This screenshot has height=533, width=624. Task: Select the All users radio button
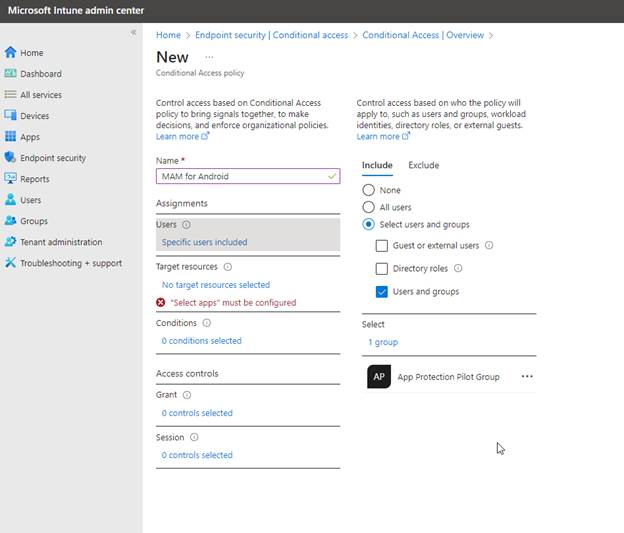coord(369,207)
